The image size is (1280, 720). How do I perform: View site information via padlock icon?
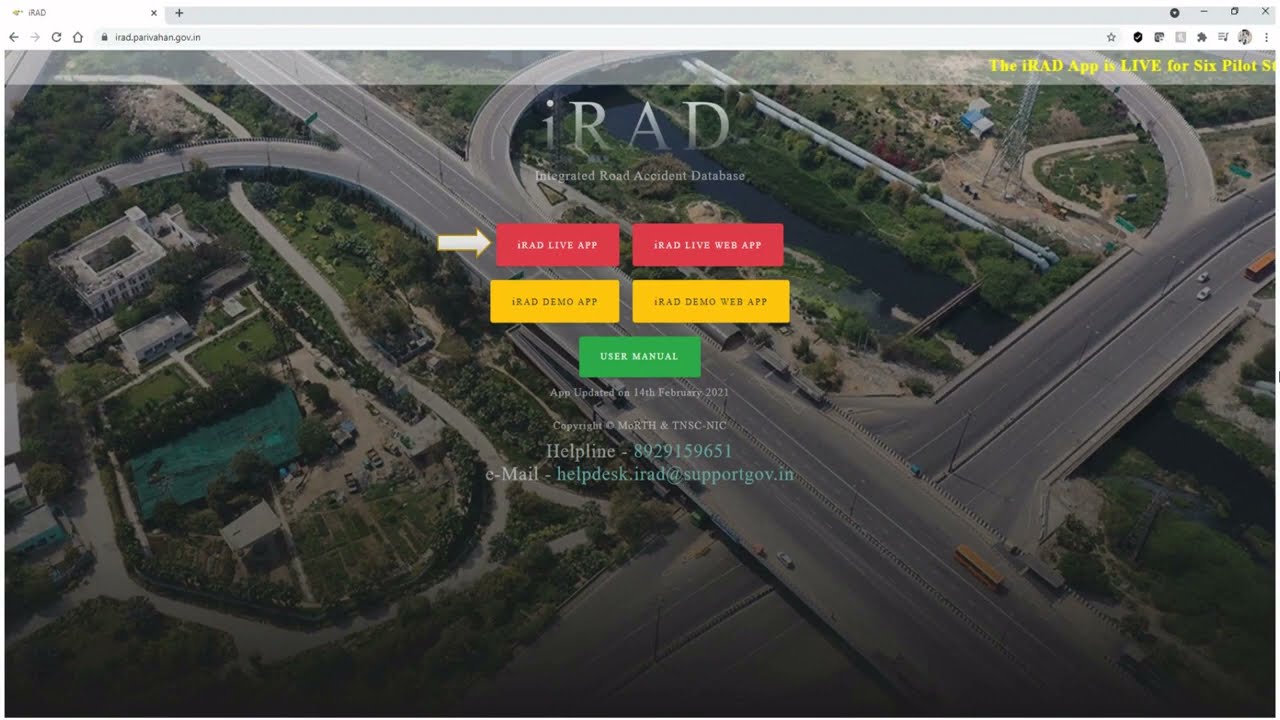coord(104,37)
